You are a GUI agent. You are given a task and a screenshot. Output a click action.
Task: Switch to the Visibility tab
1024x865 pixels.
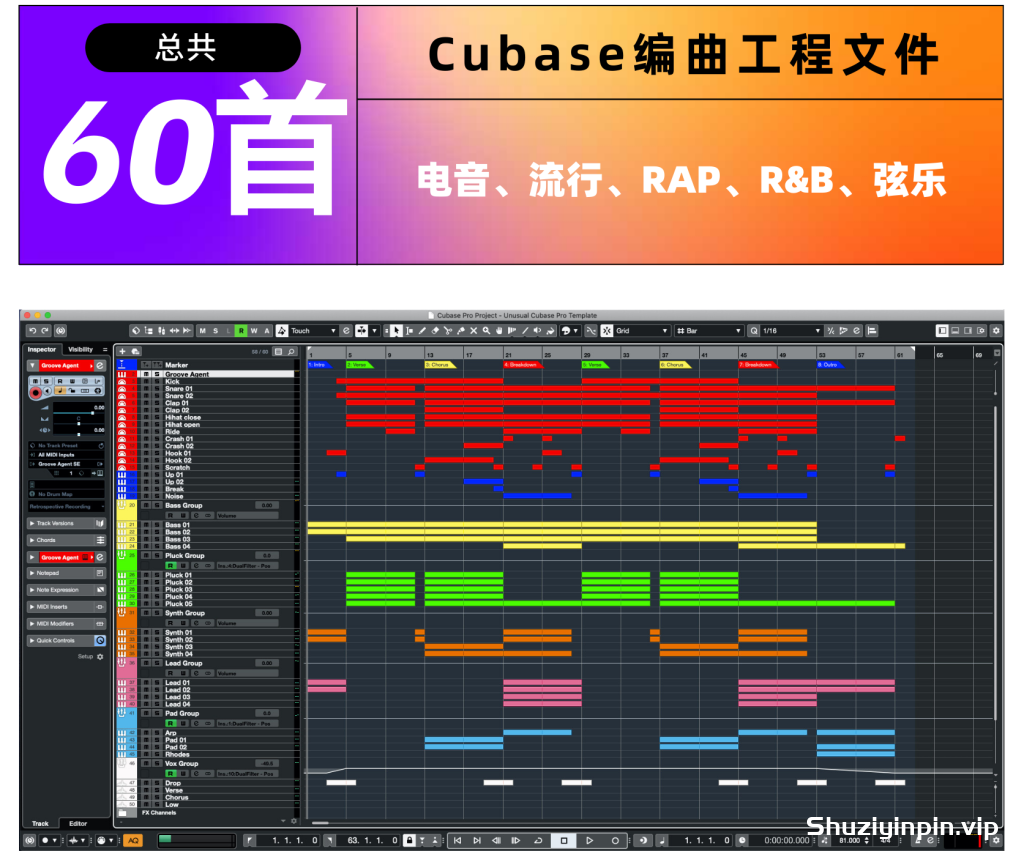(x=80, y=350)
